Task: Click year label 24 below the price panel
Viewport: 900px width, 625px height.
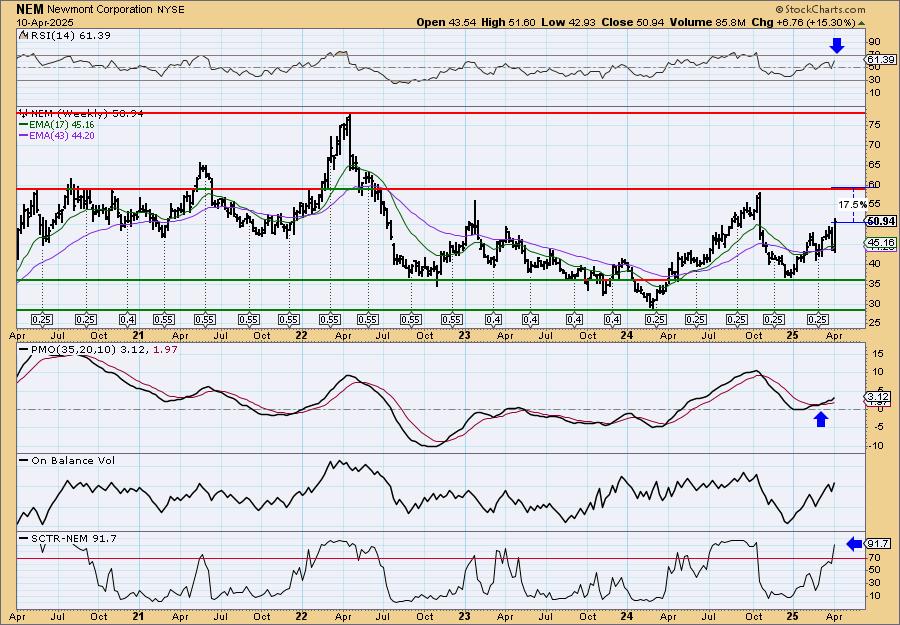Action: (x=628, y=336)
